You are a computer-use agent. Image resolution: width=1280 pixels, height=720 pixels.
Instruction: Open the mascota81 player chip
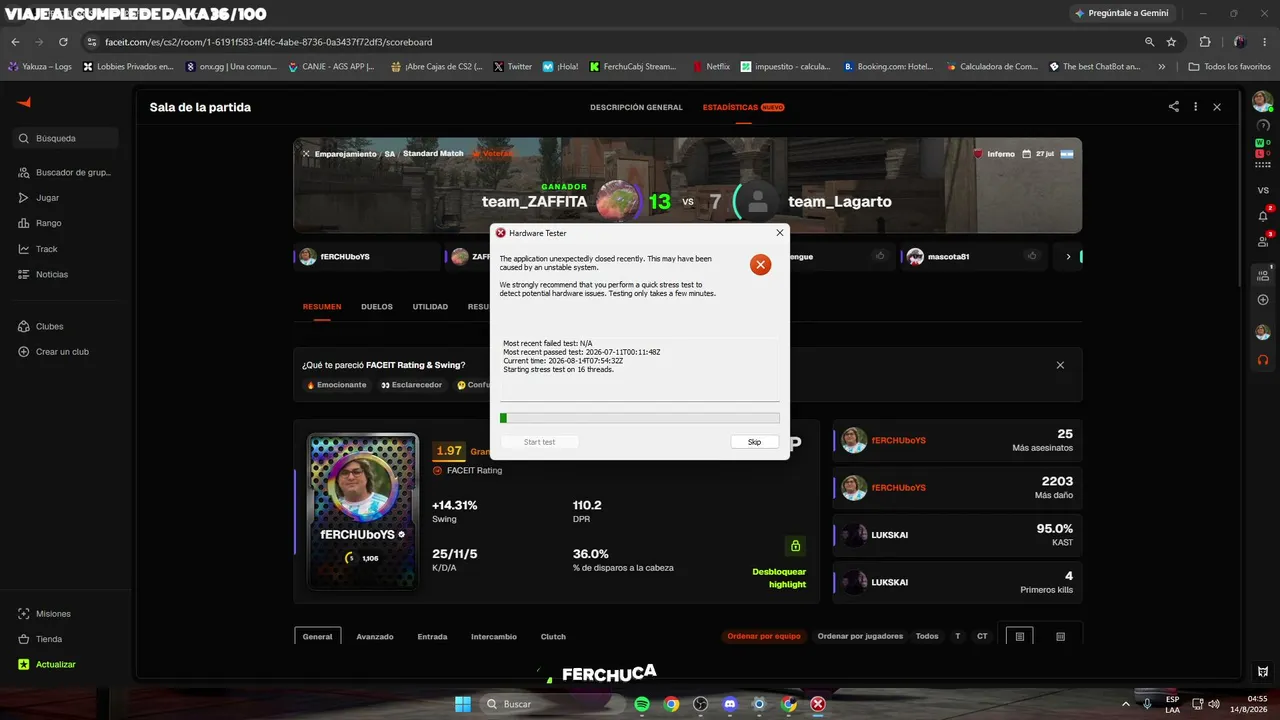974,257
